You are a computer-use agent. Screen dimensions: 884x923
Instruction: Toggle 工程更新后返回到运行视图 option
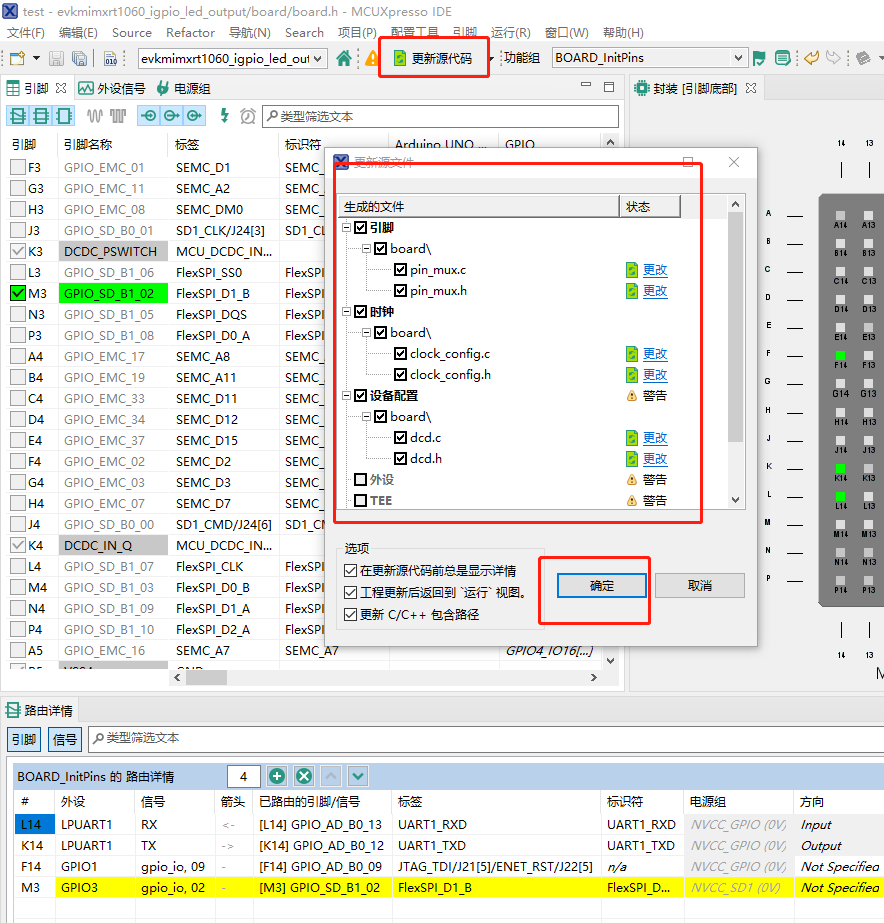(350, 592)
